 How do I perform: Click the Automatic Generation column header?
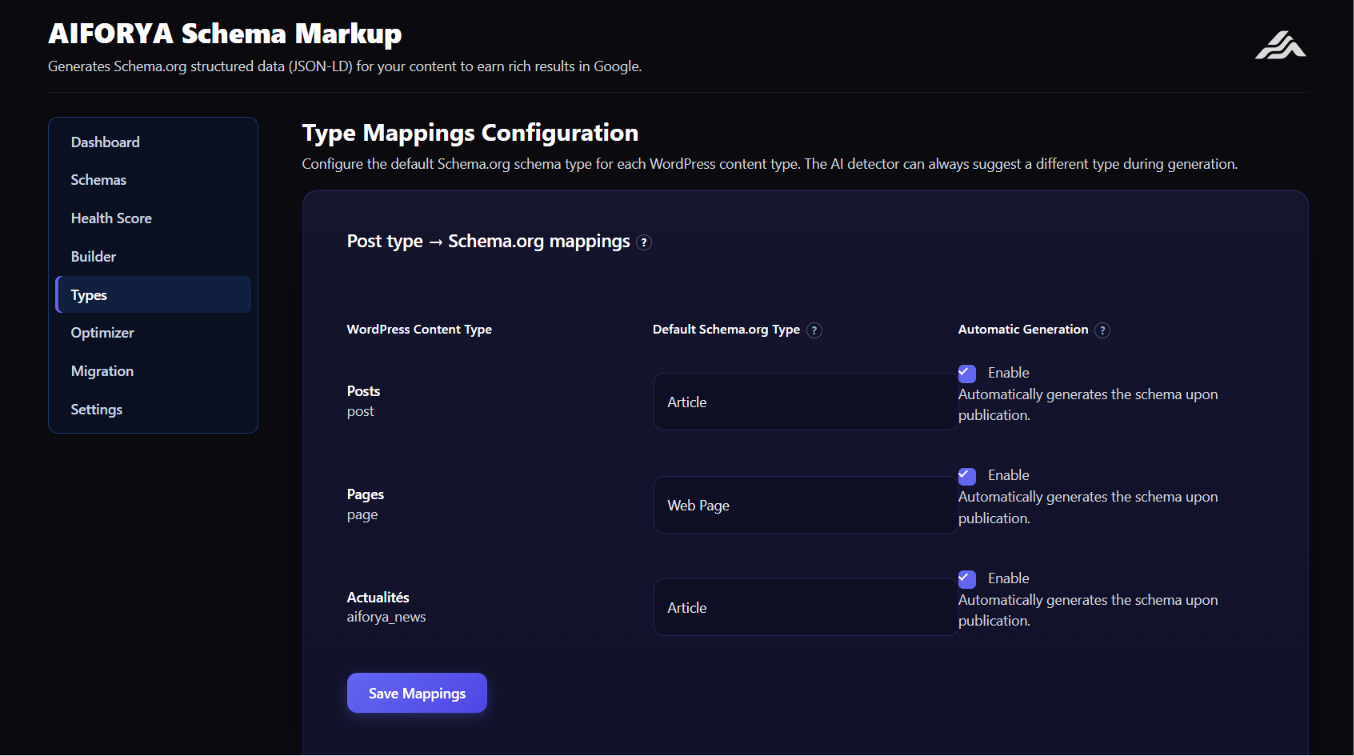[1023, 329]
